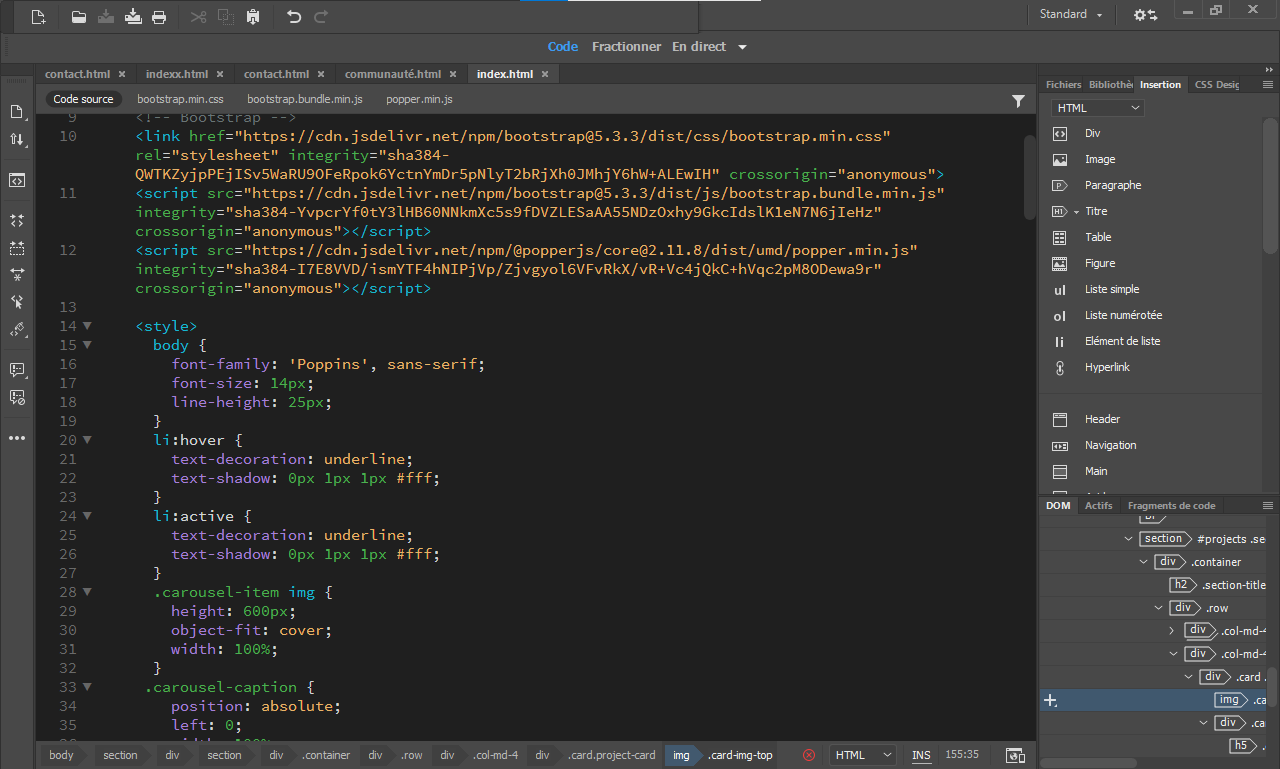Select the Apply Comment icon in coding toolbar
This screenshot has height=769, width=1280.
click(16, 370)
